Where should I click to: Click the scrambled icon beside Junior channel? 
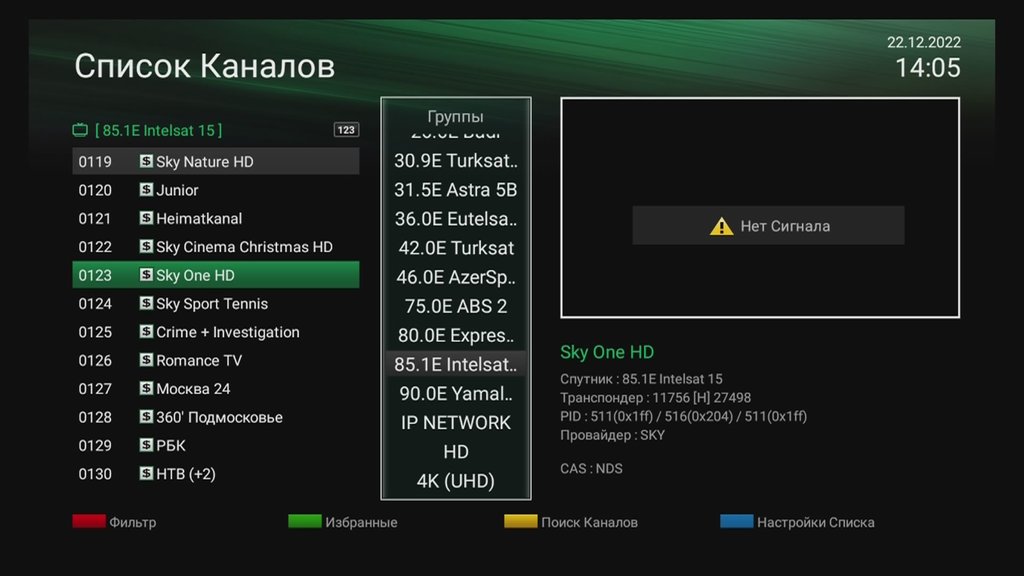pos(145,189)
